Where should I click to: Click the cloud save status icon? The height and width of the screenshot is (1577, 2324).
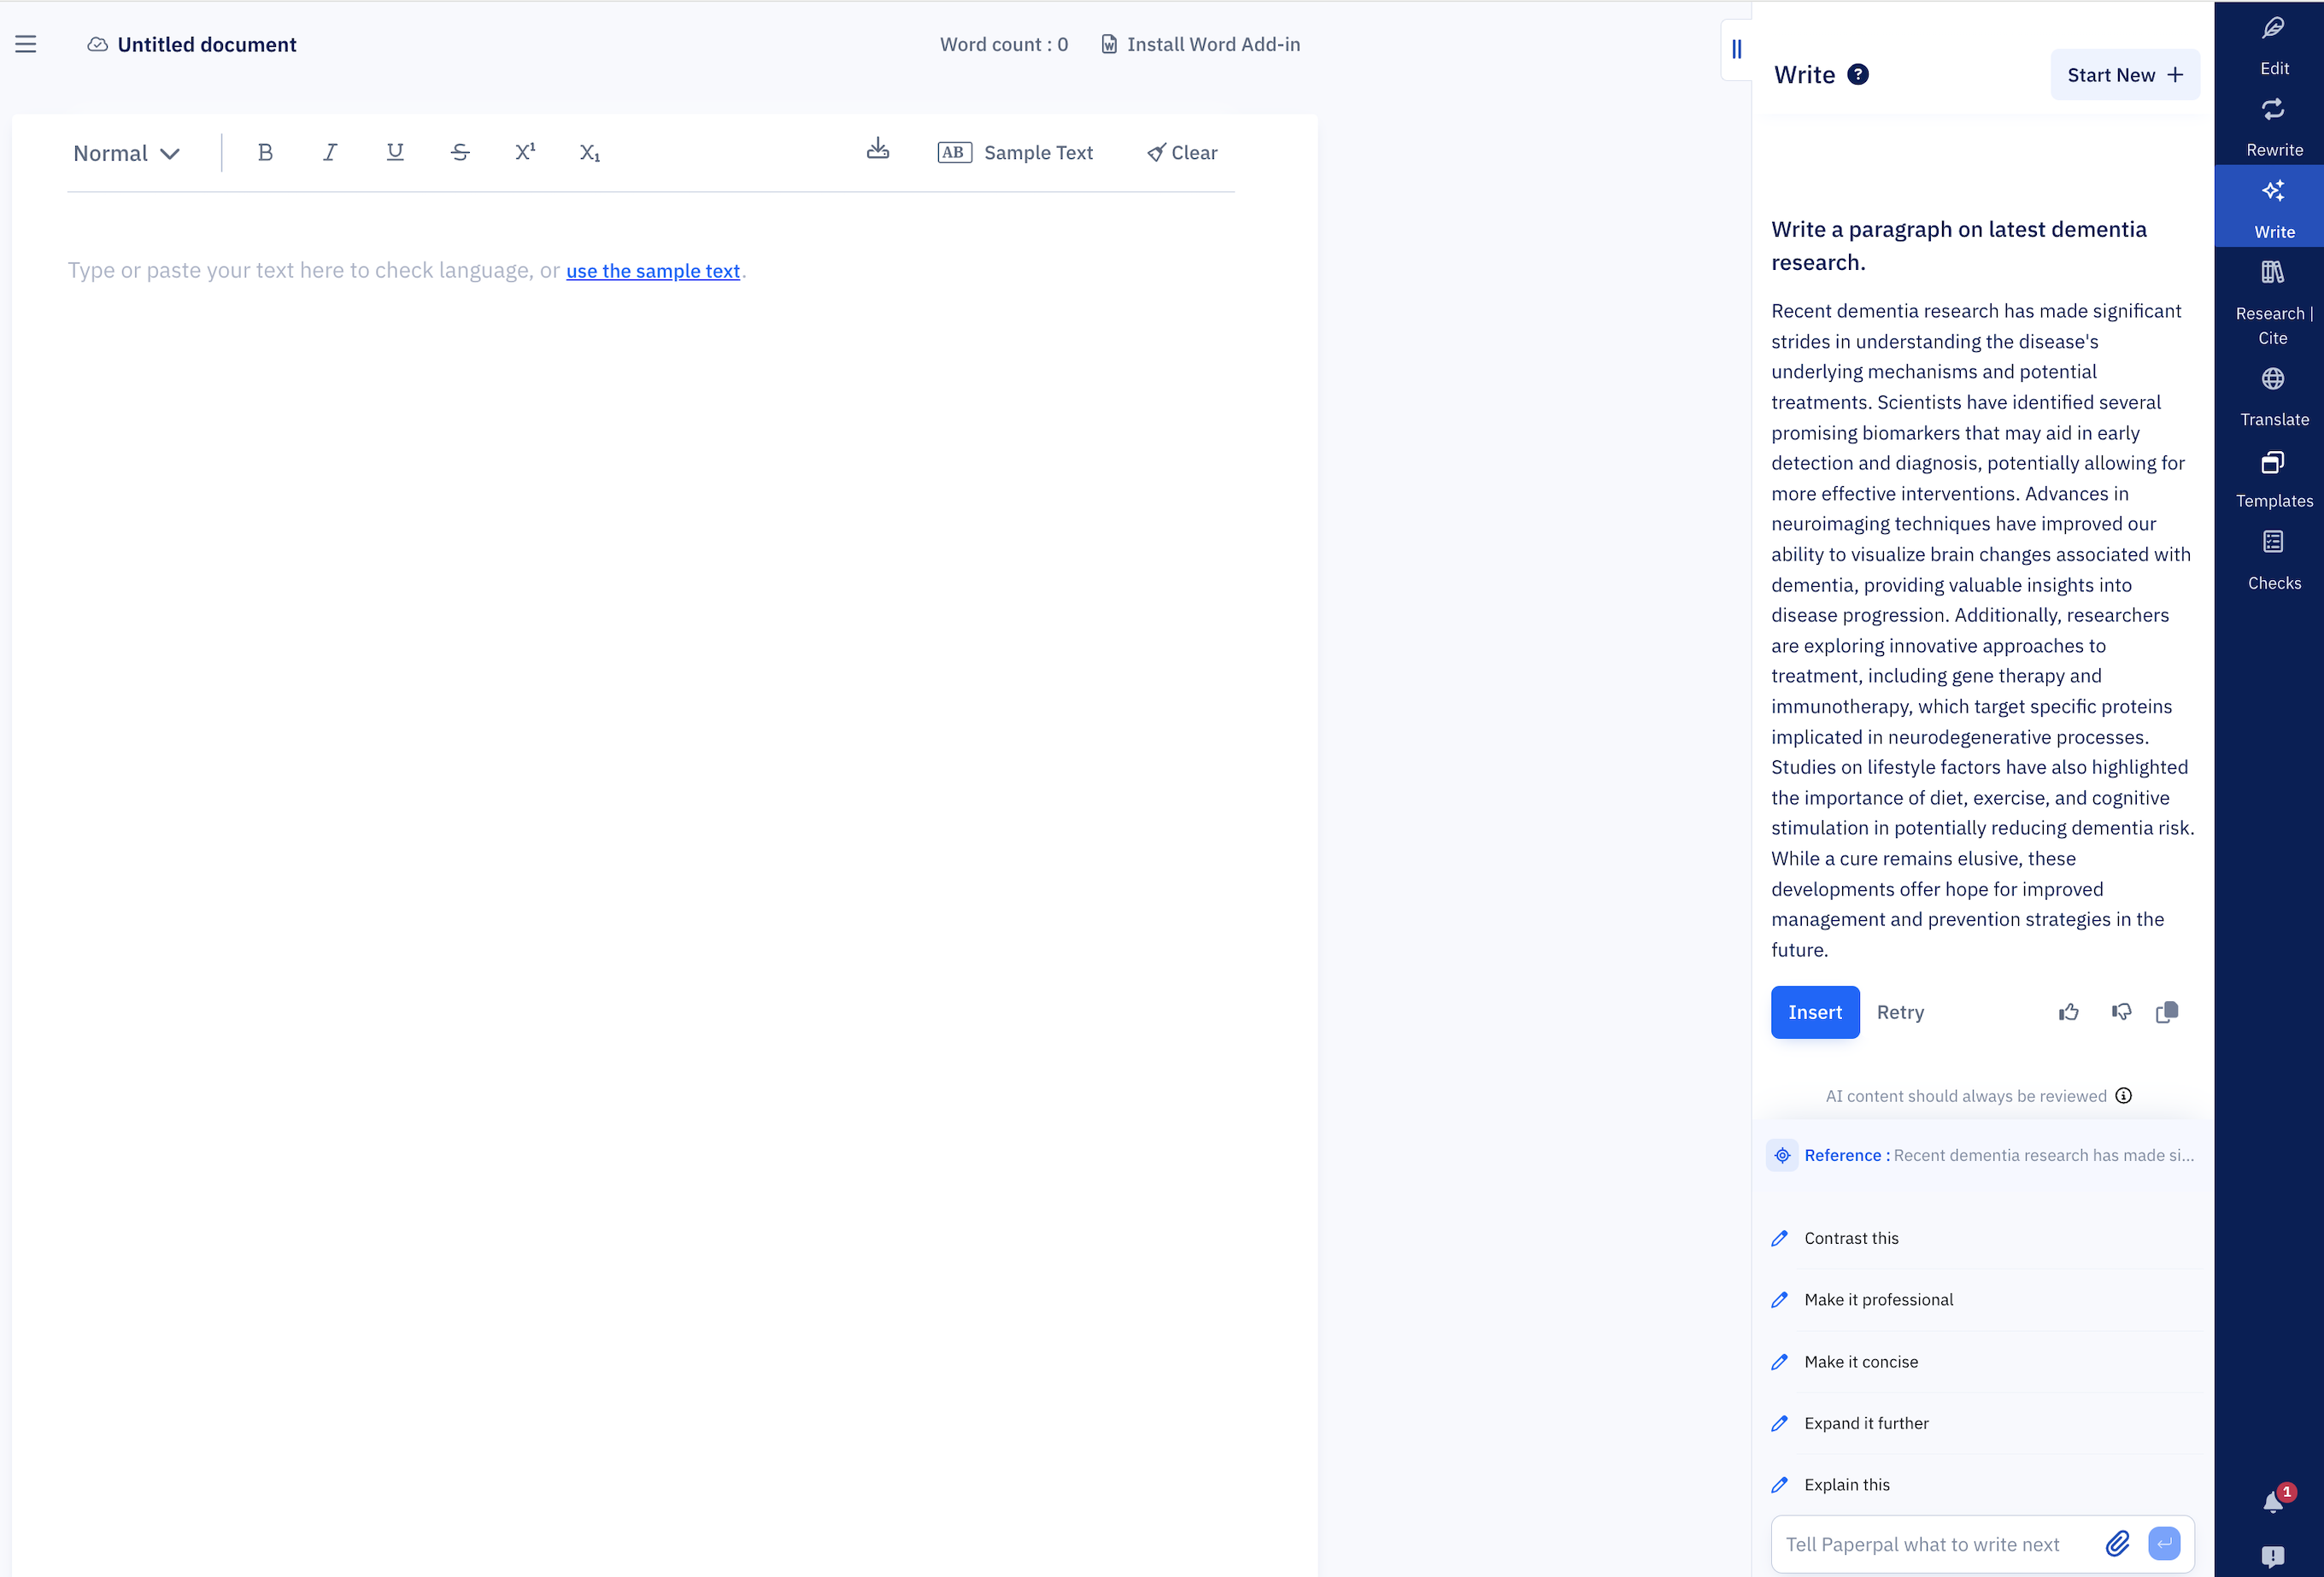click(x=97, y=44)
